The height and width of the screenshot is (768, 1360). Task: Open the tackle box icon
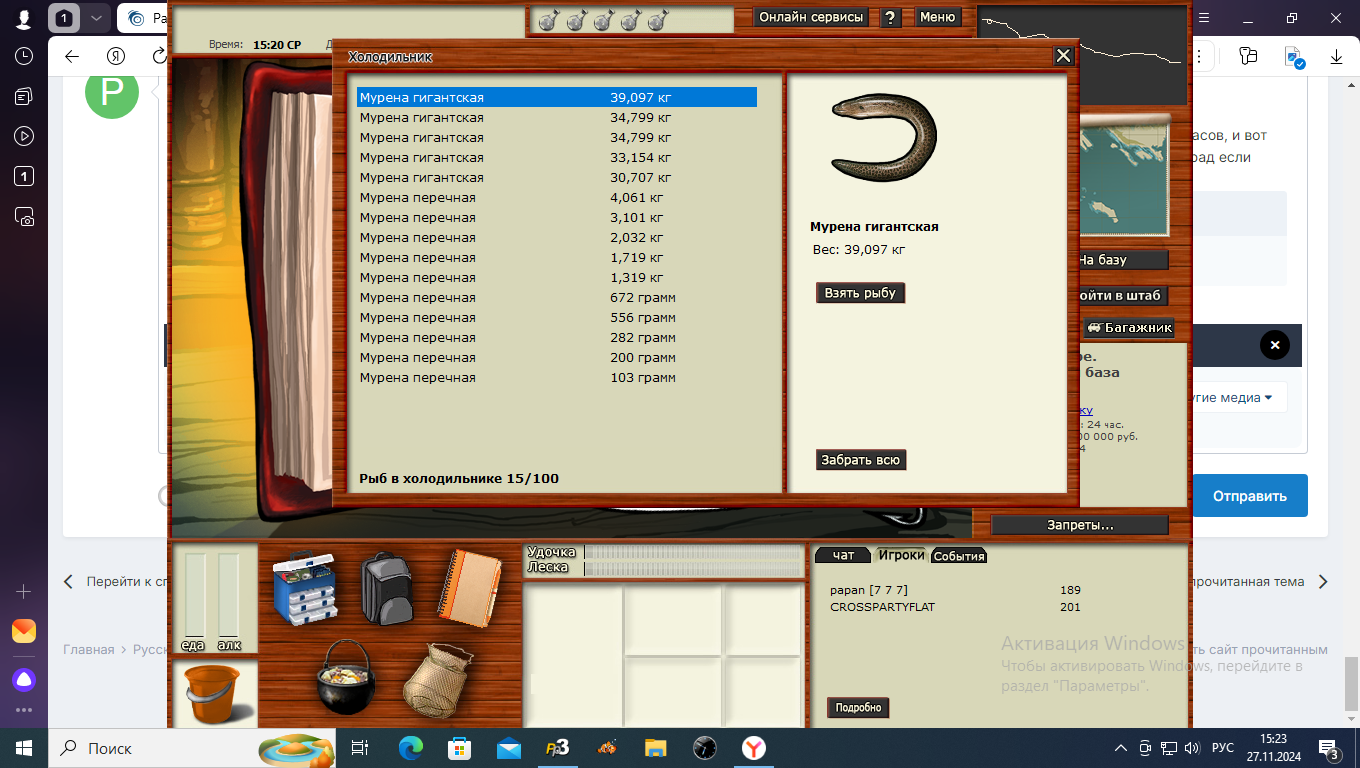click(304, 591)
